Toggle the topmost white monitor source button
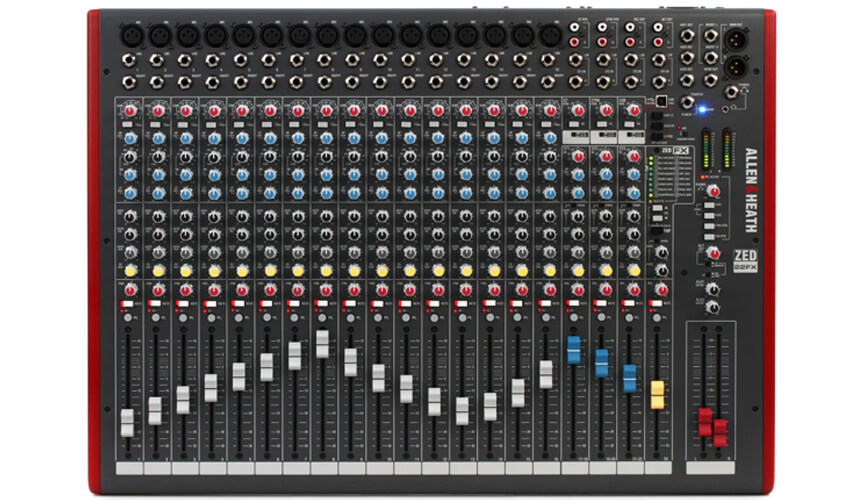Screen dimensions: 850x500 tap(709, 206)
